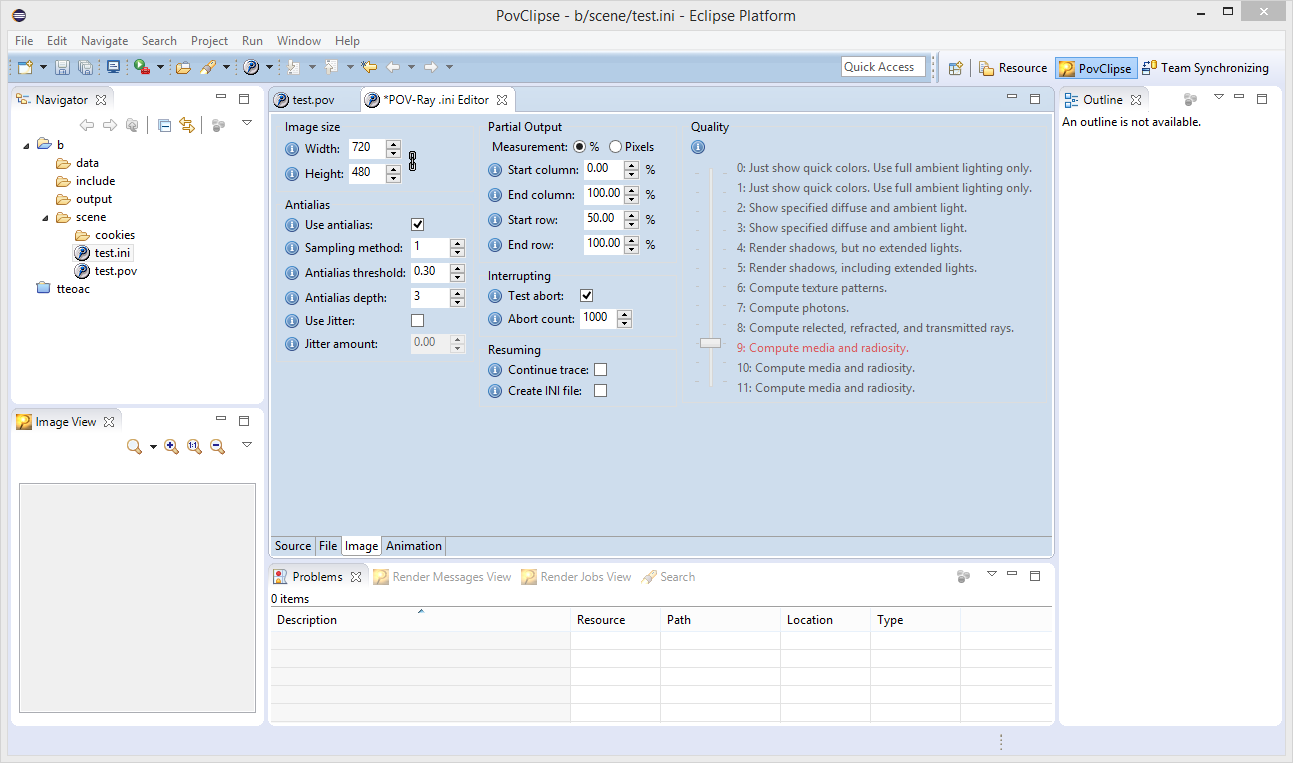Image resolution: width=1293 pixels, height=763 pixels.
Task: Click the green Run external tool icon
Action: tap(141, 67)
